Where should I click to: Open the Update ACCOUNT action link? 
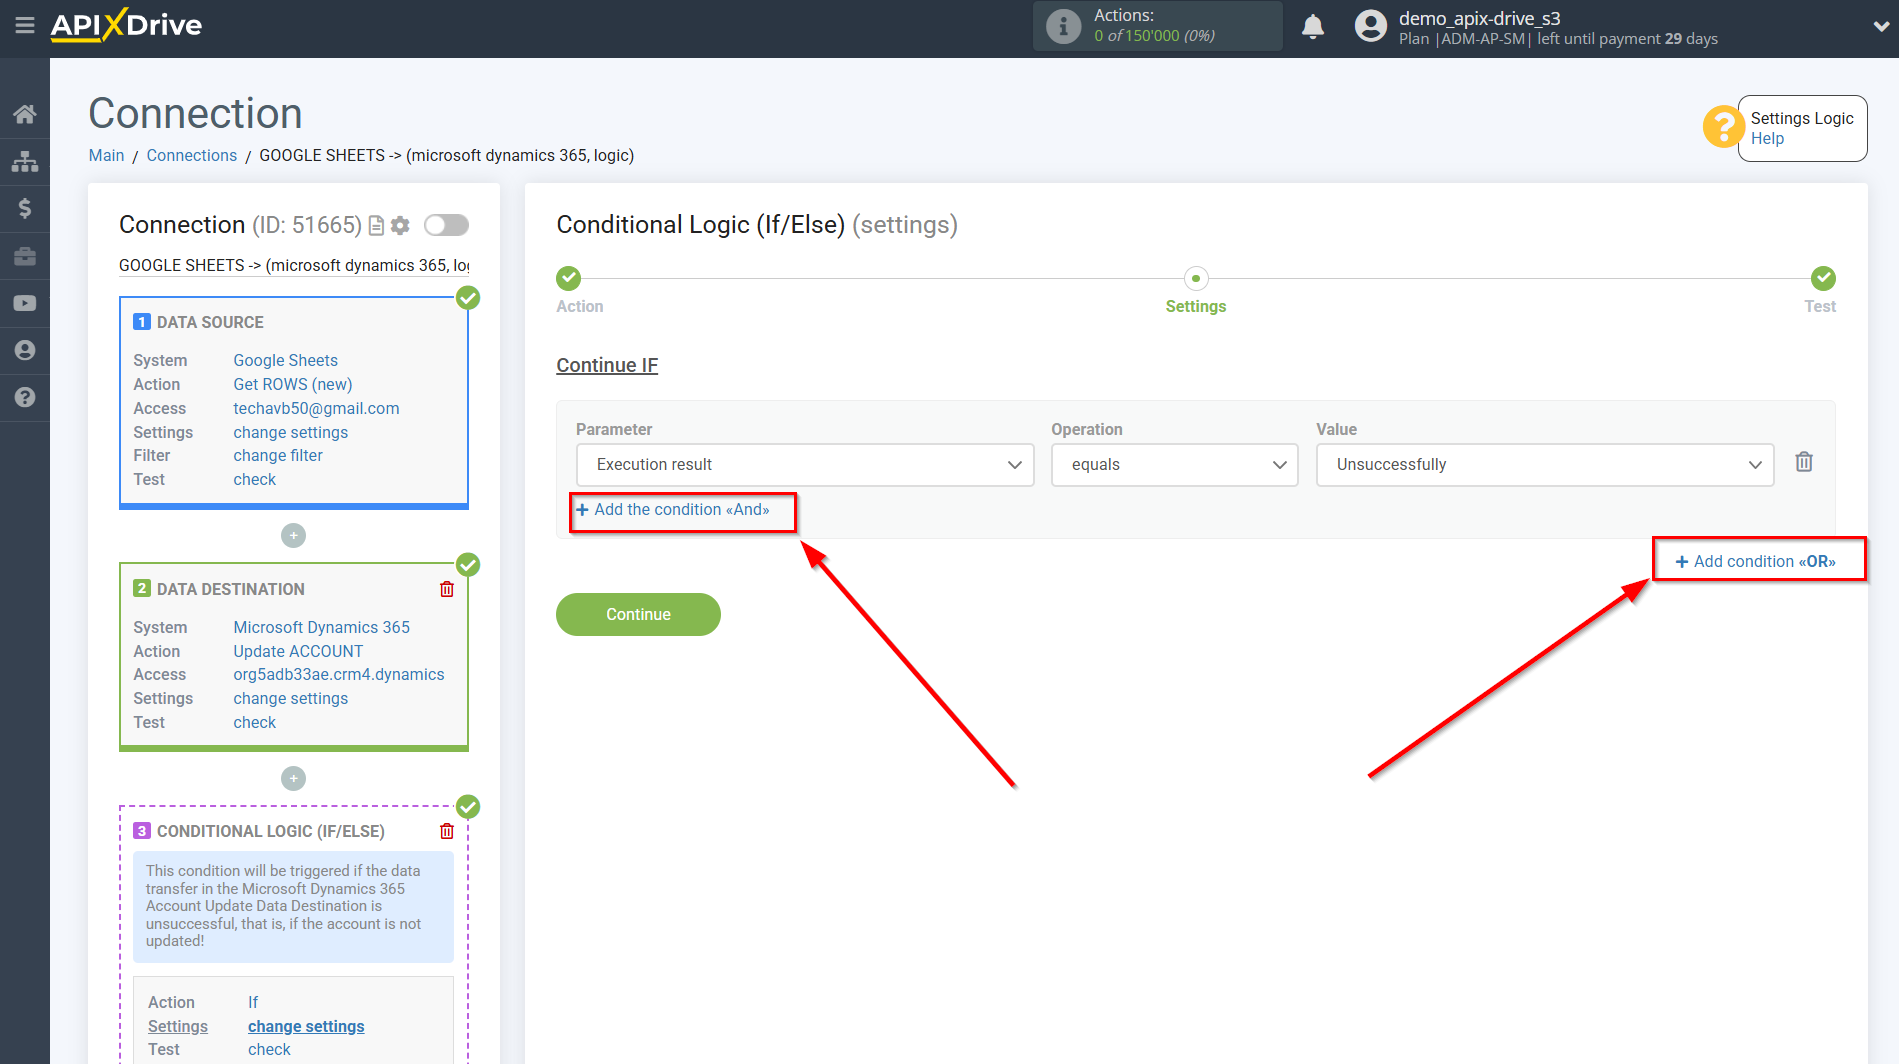click(298, 651)
